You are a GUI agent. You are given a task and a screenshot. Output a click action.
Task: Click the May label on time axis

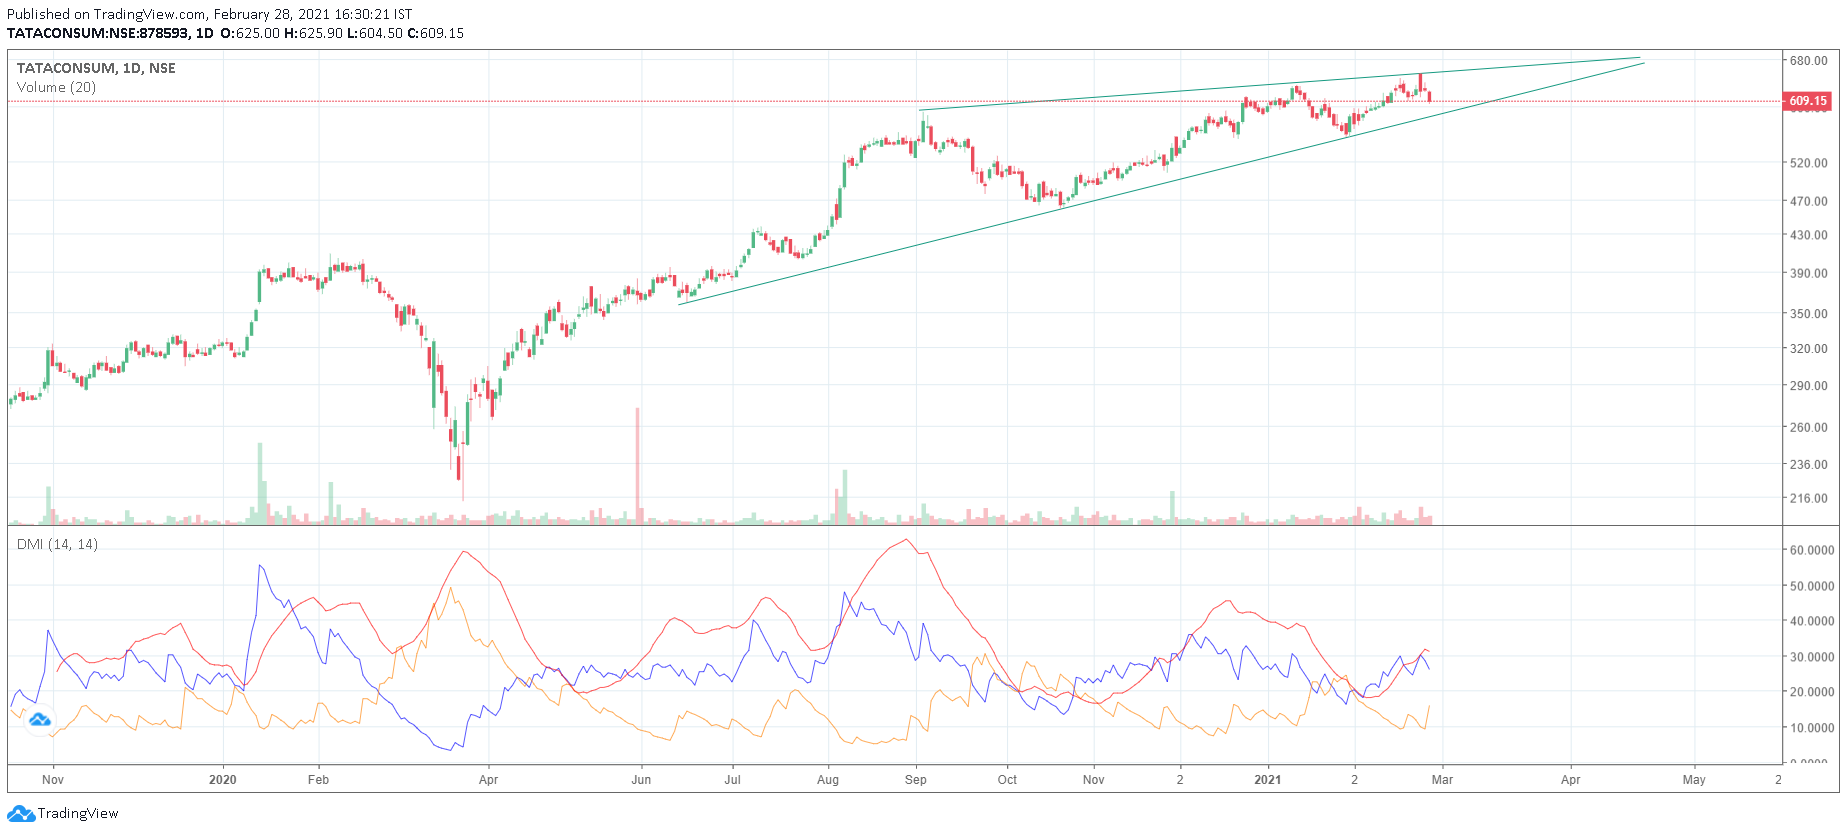click(1694, 780)
